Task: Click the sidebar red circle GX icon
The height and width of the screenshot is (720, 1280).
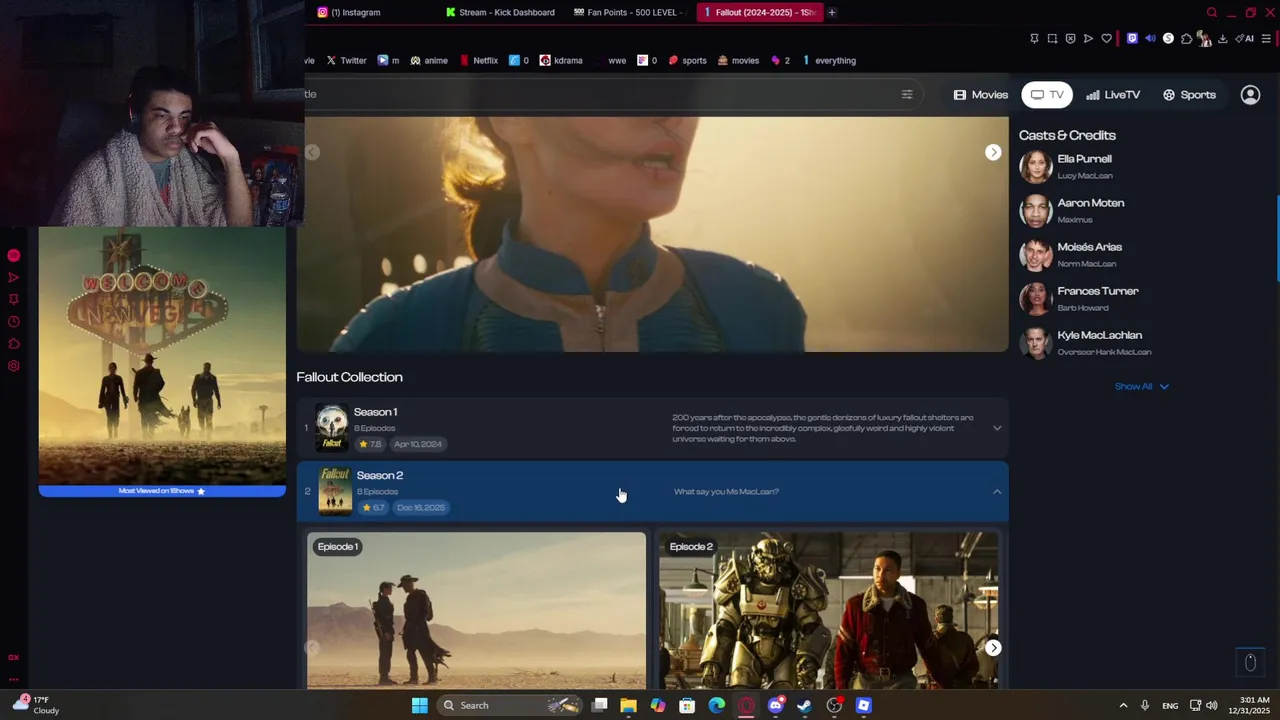Action: [14, 256]
